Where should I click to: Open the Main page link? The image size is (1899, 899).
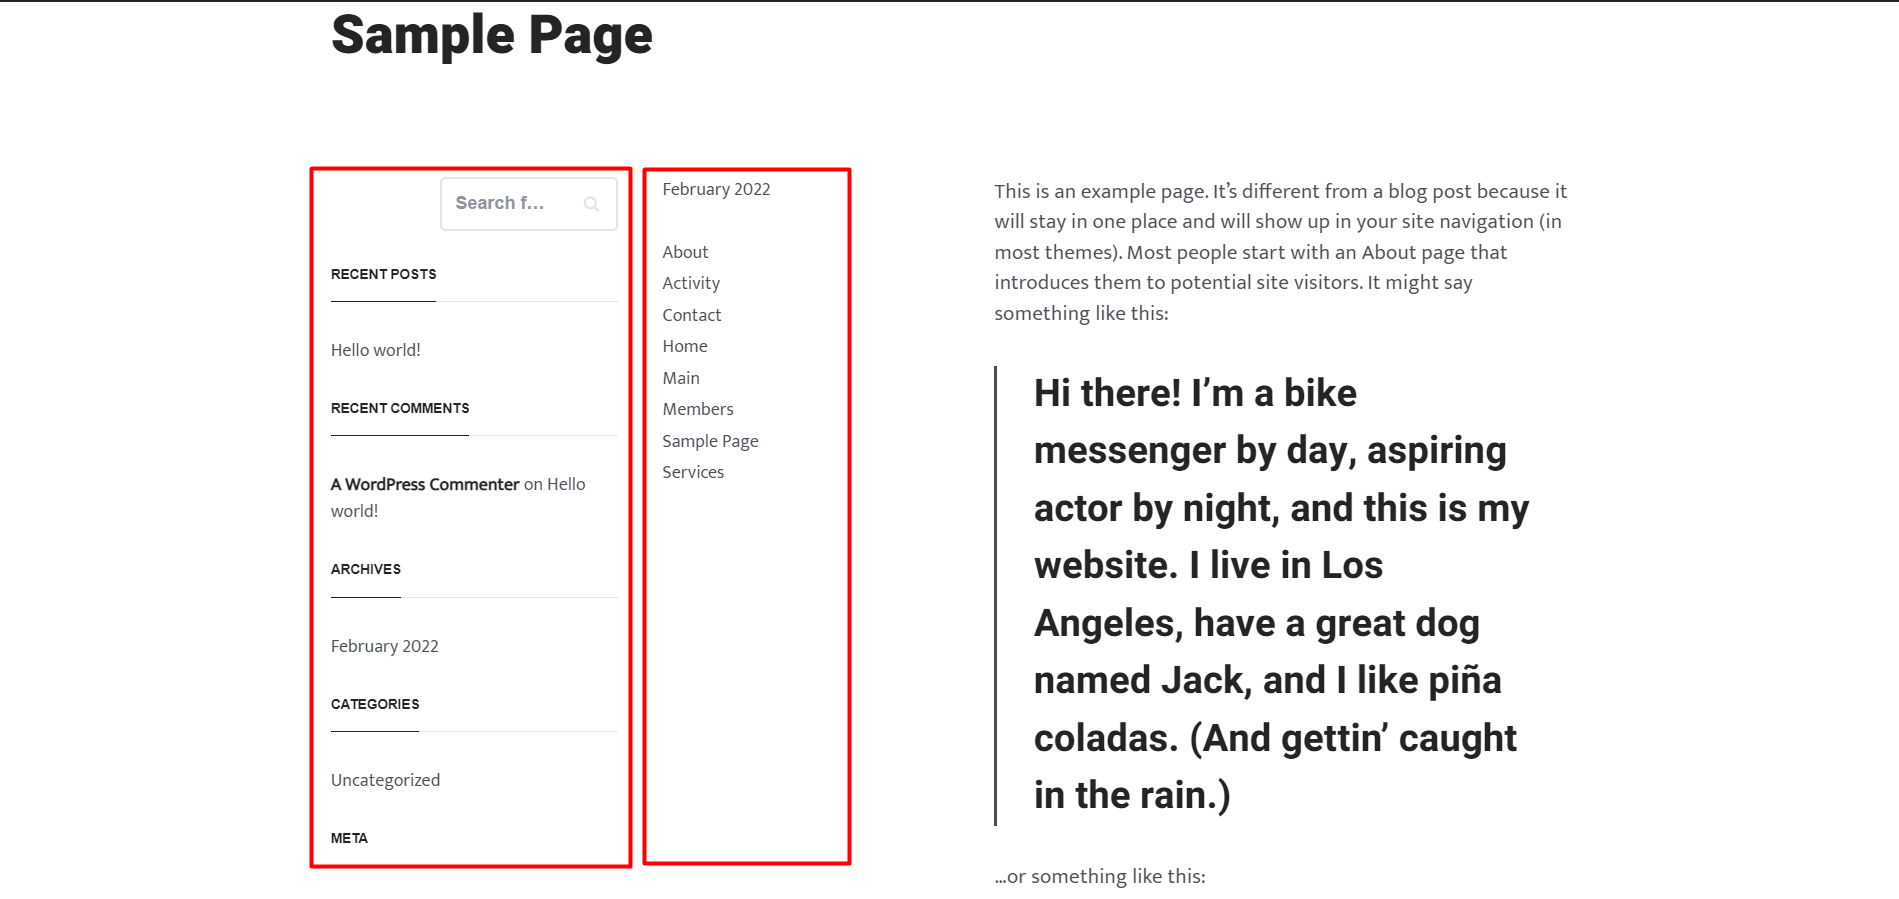point(681,378)
